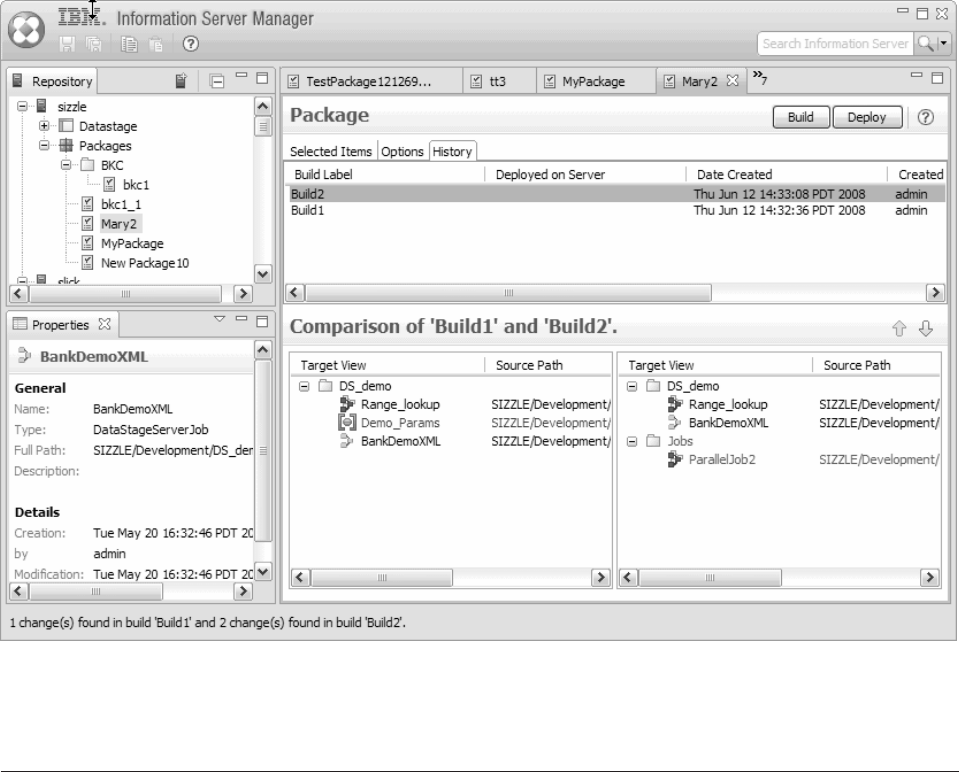
Task: Select Mary2 in the Repository tree
Action: pos(119,224)
